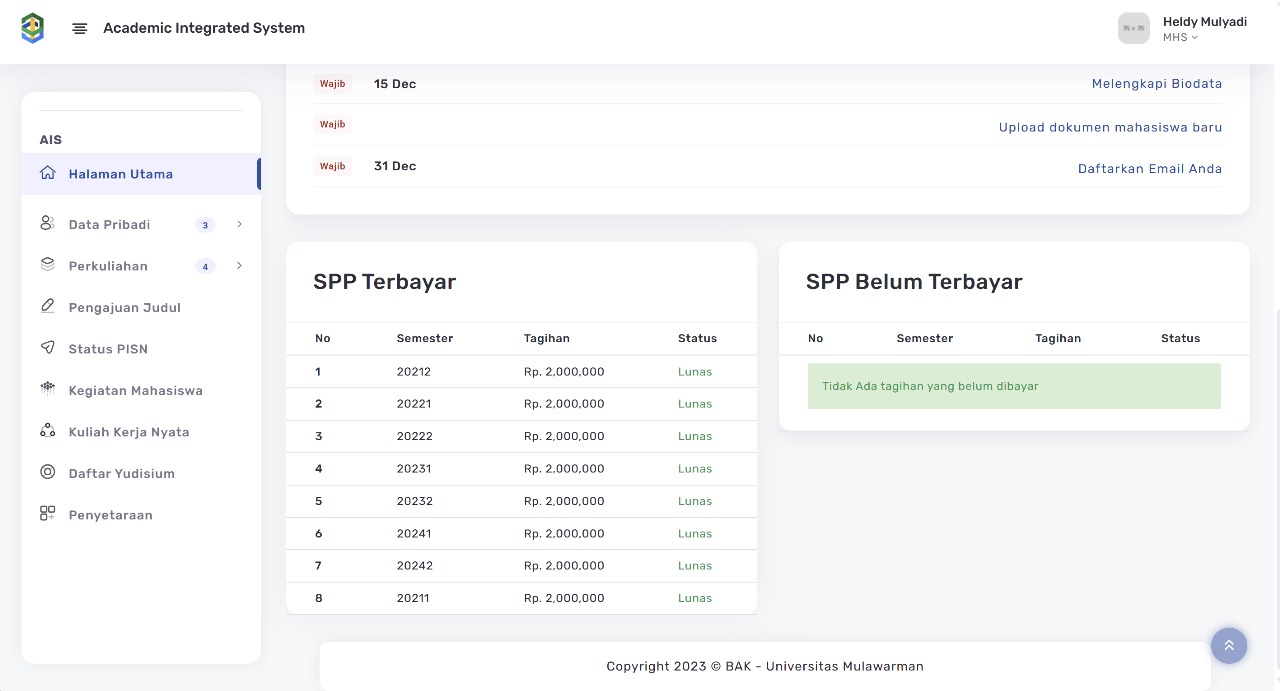Click the Halaman Utama home icon
1280x691 pixels.
click(47, 173)
